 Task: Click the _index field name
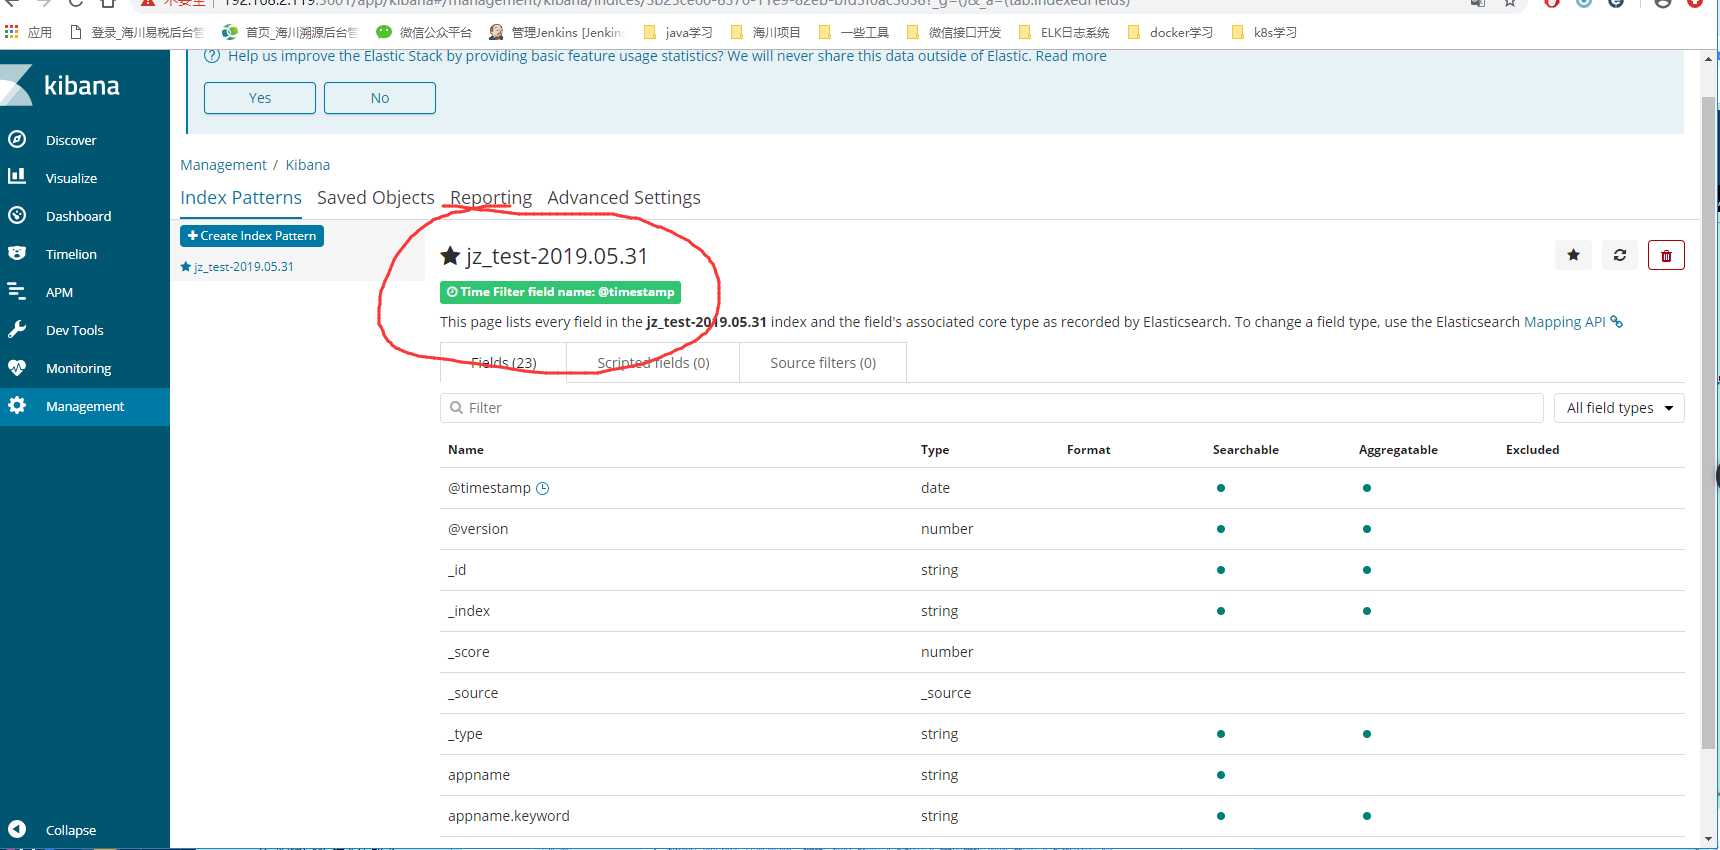[469, 611]
